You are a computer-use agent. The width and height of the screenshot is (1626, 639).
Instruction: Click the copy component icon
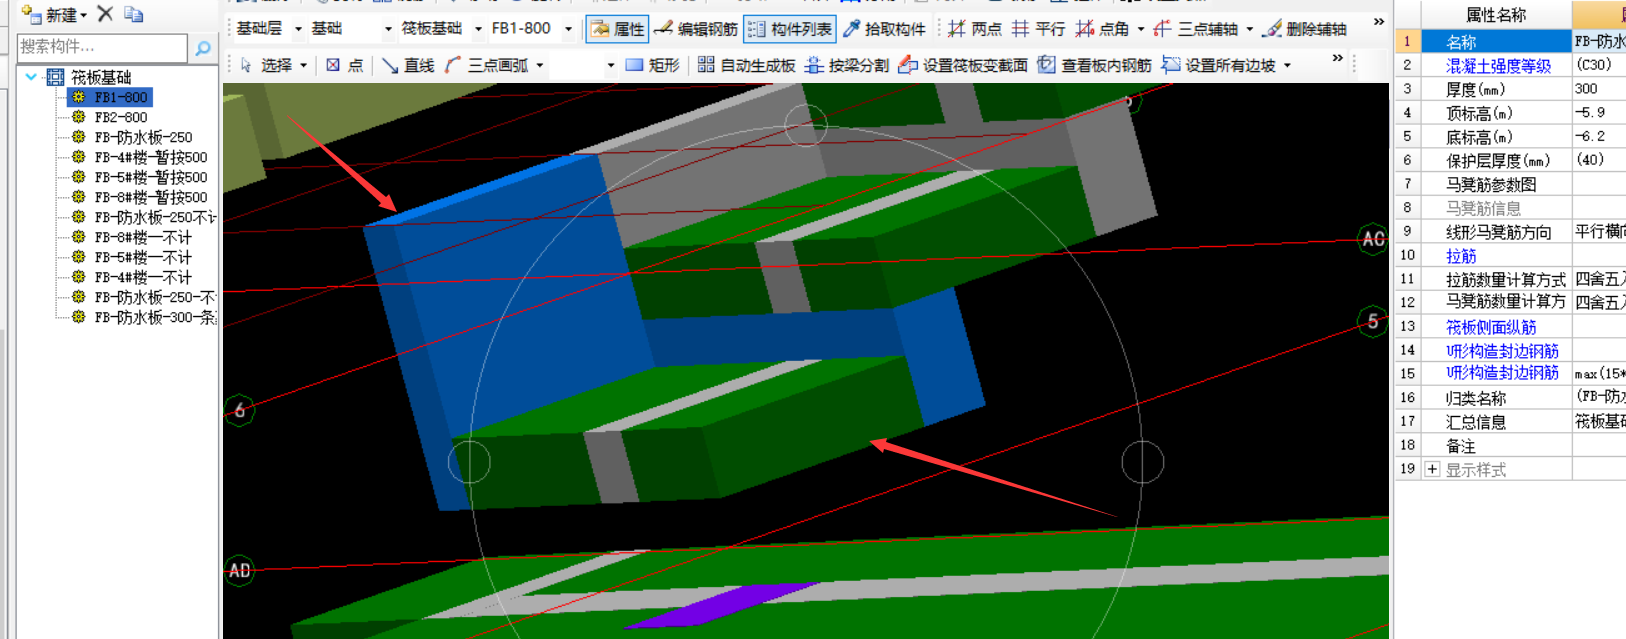[134, 14]
